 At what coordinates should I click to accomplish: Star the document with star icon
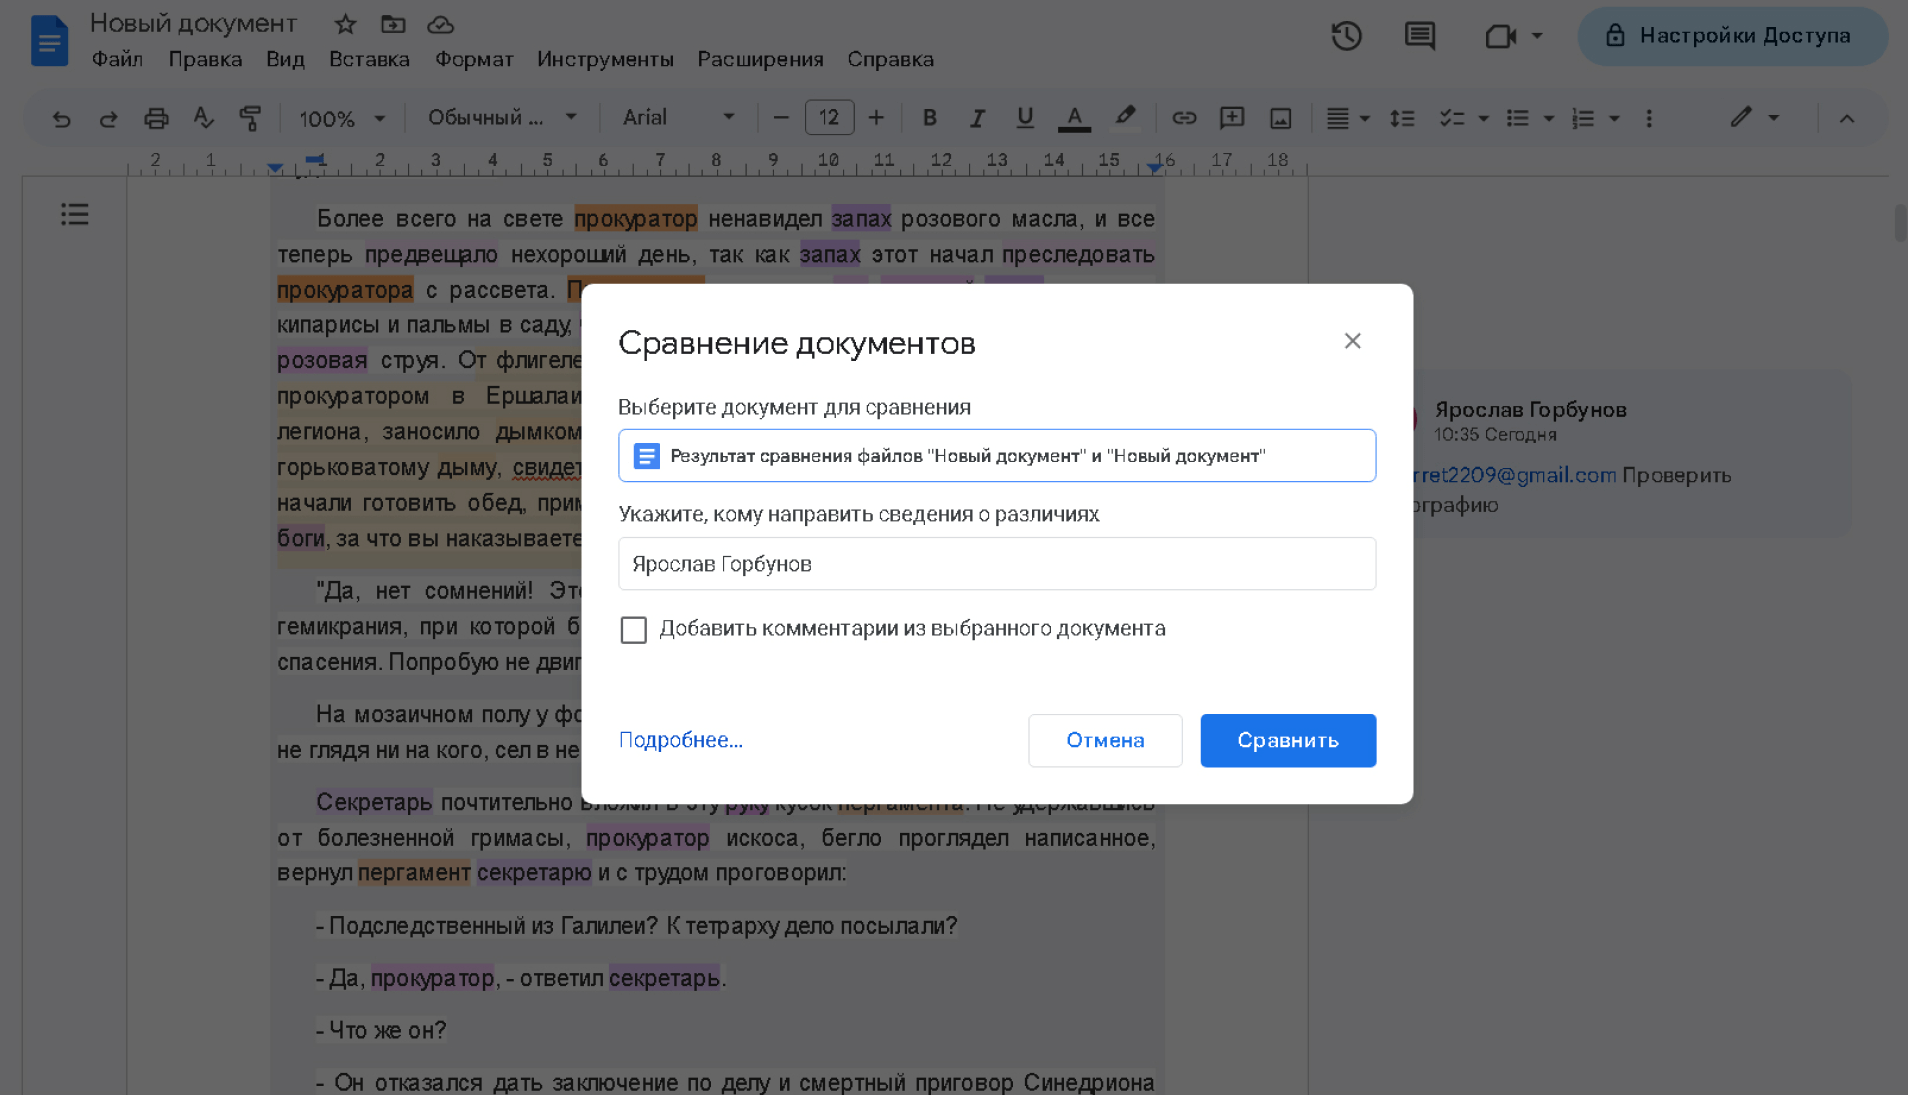tap(345, 24)
